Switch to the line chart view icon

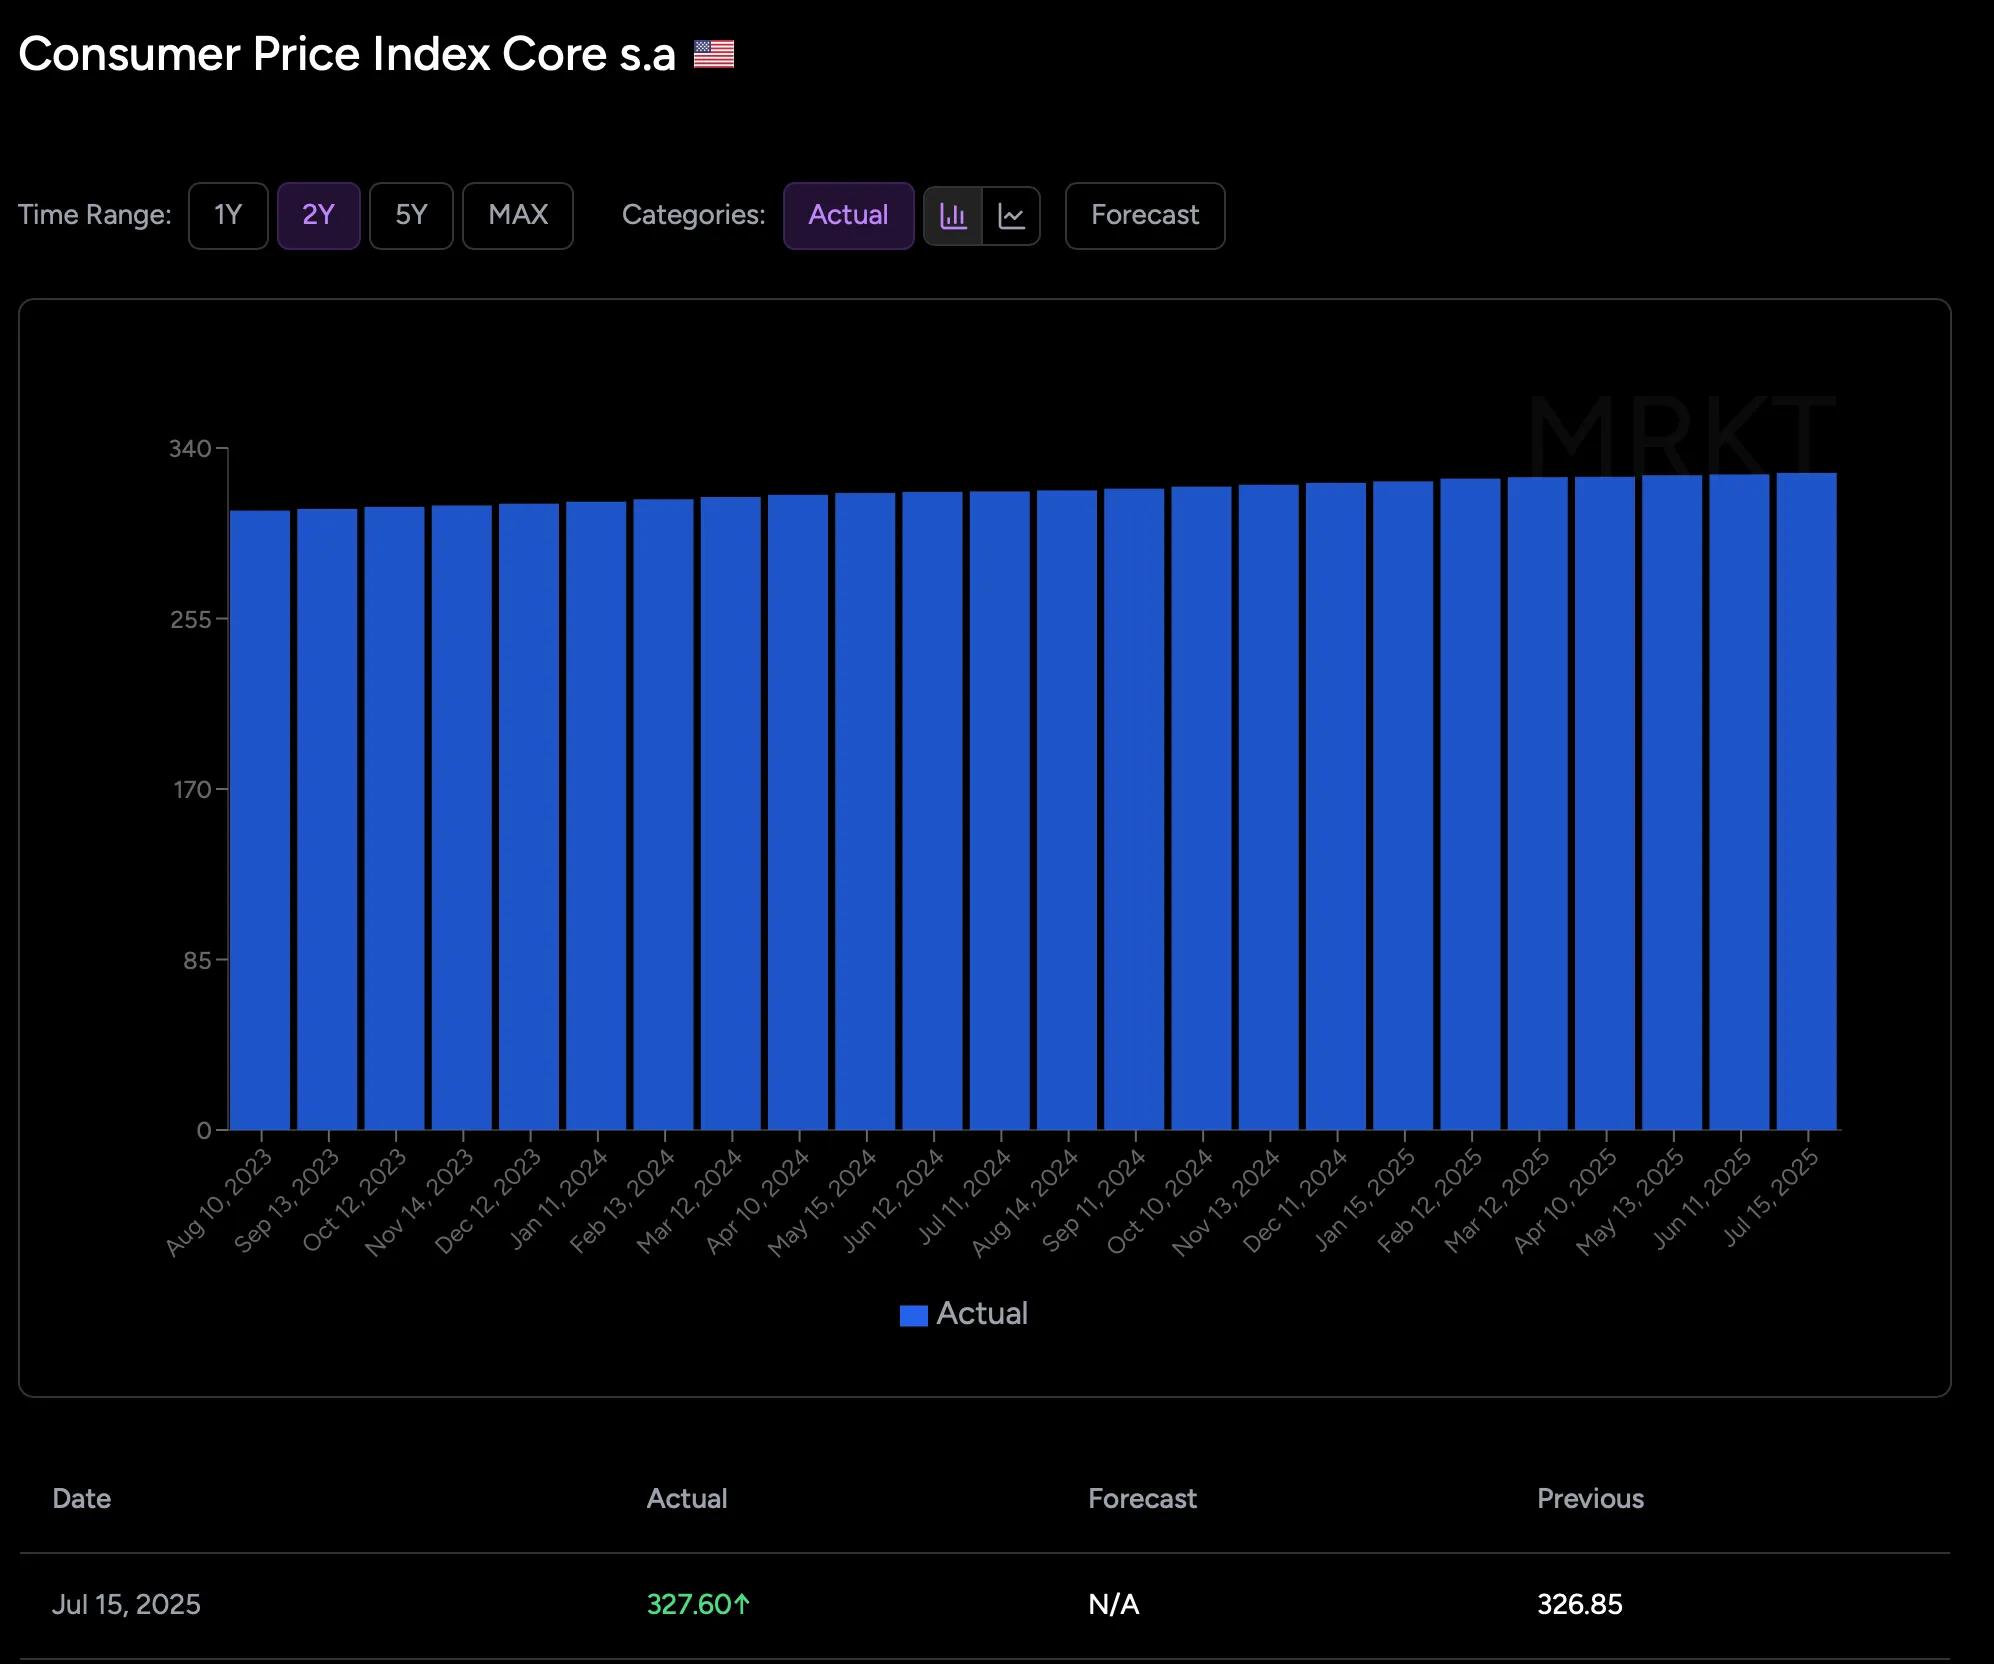click(1012, 216)
